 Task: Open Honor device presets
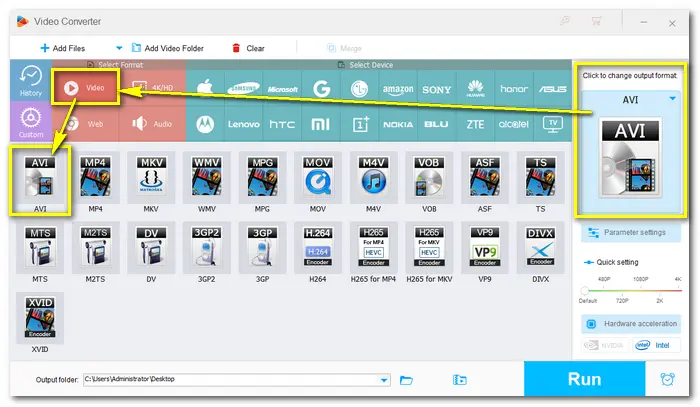(x=514, y=88)
